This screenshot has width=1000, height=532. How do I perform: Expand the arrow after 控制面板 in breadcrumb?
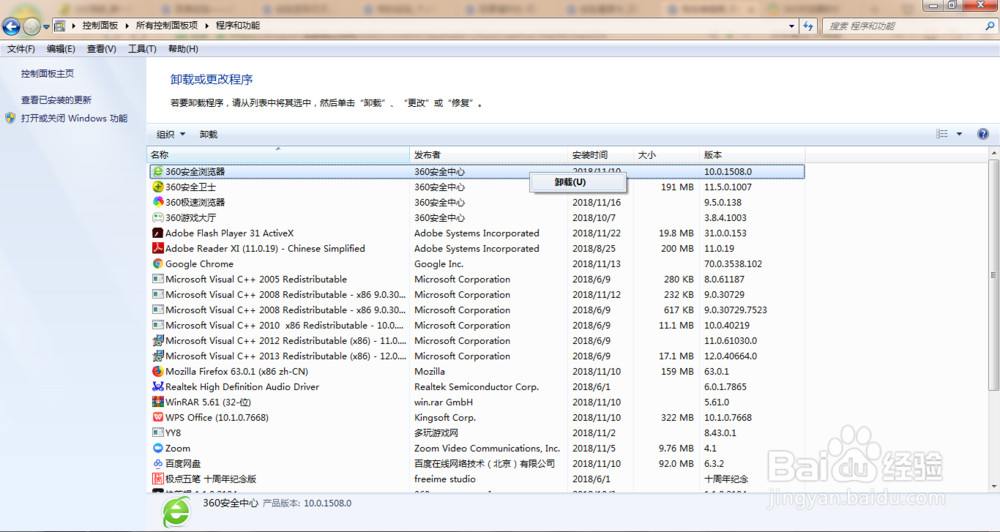126,26
